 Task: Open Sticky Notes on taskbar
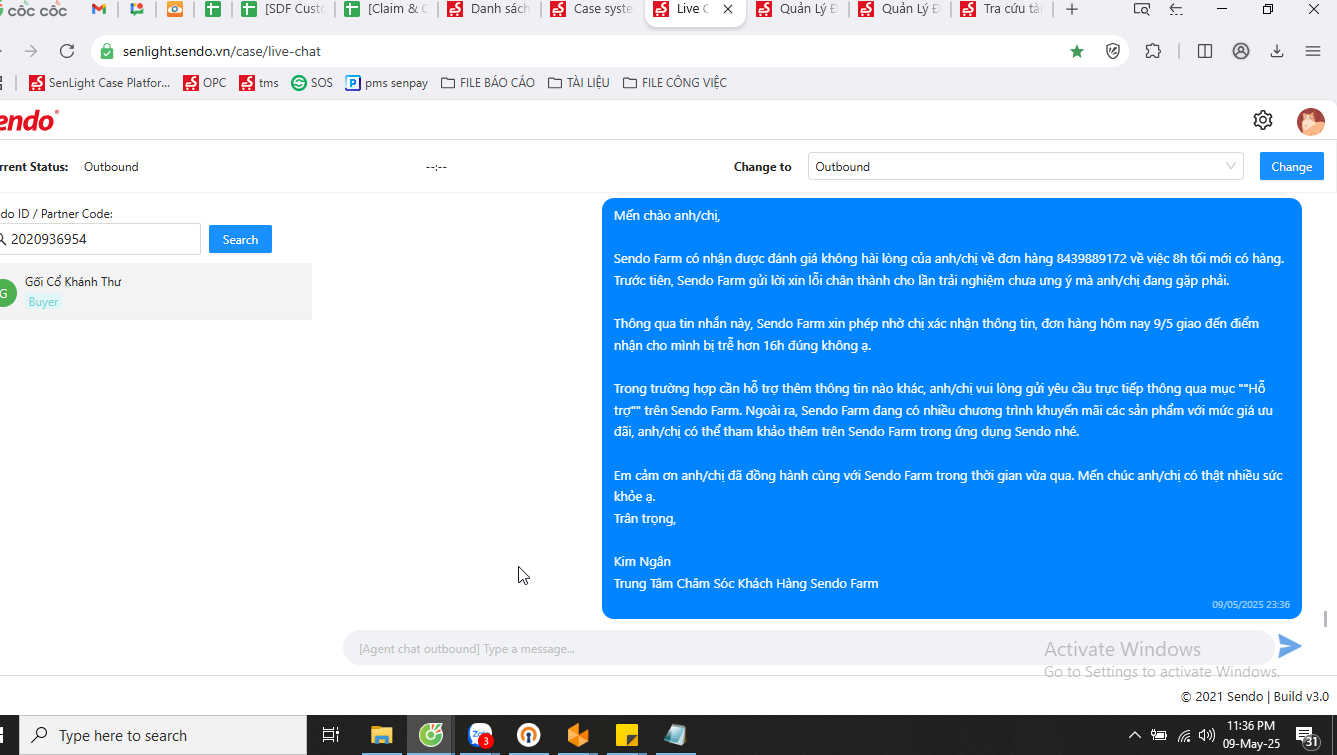(x=627, y=735)
